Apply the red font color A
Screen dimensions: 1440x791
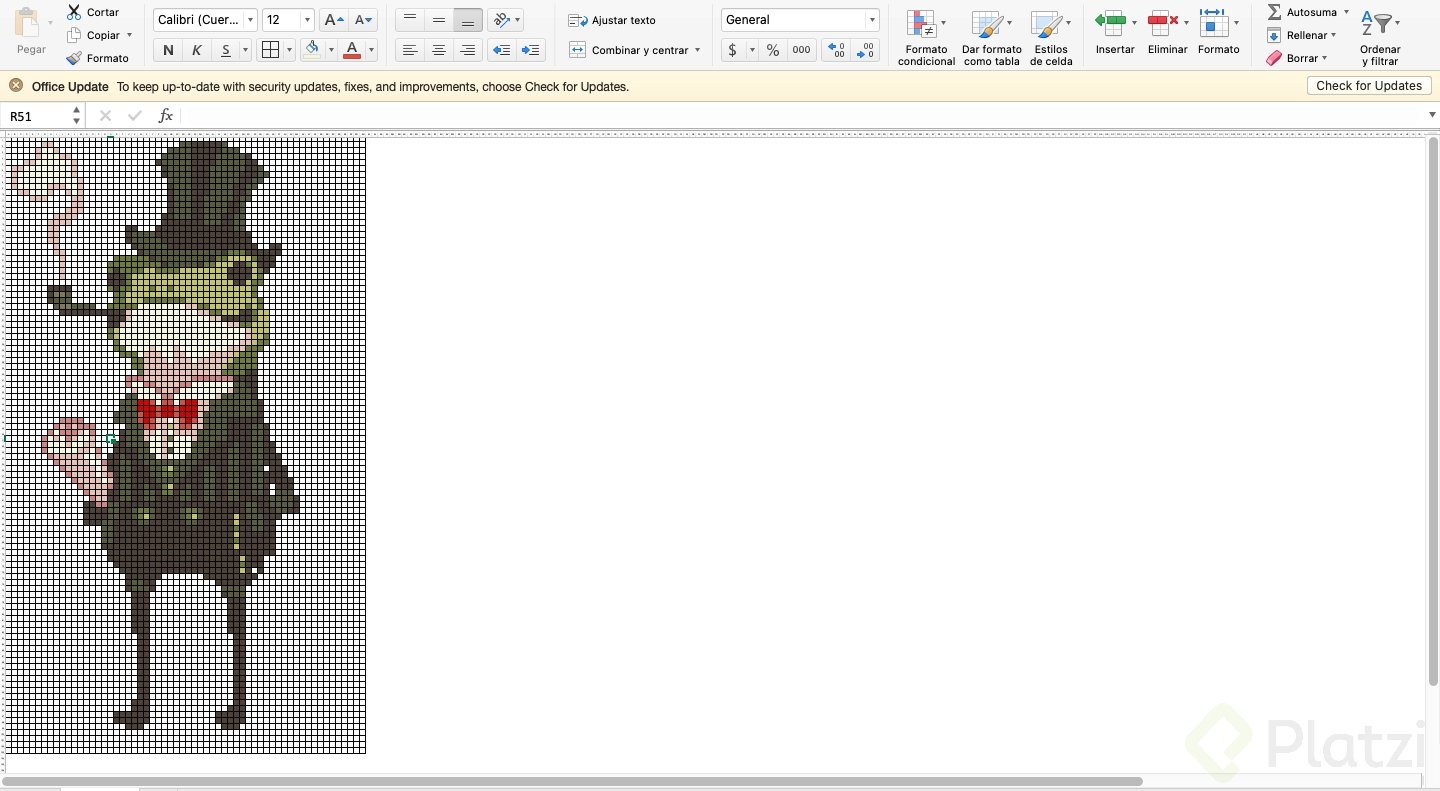point(351,50)
